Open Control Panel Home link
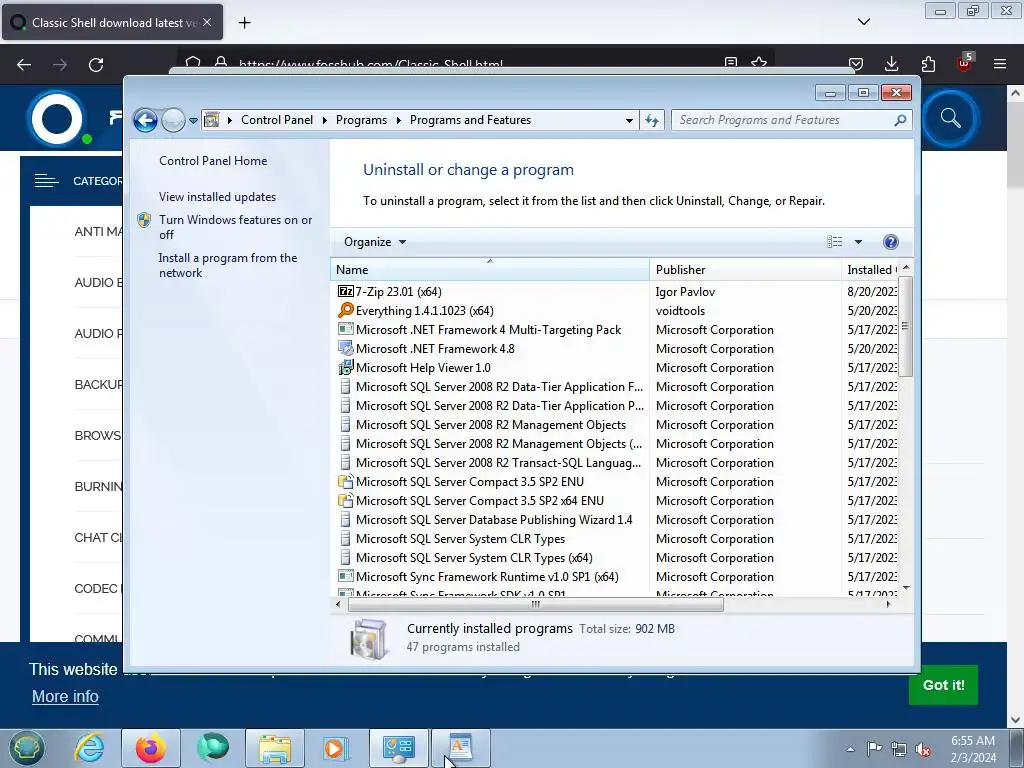Viewport: 1024px width, 768px height. [x=213, y=161]
